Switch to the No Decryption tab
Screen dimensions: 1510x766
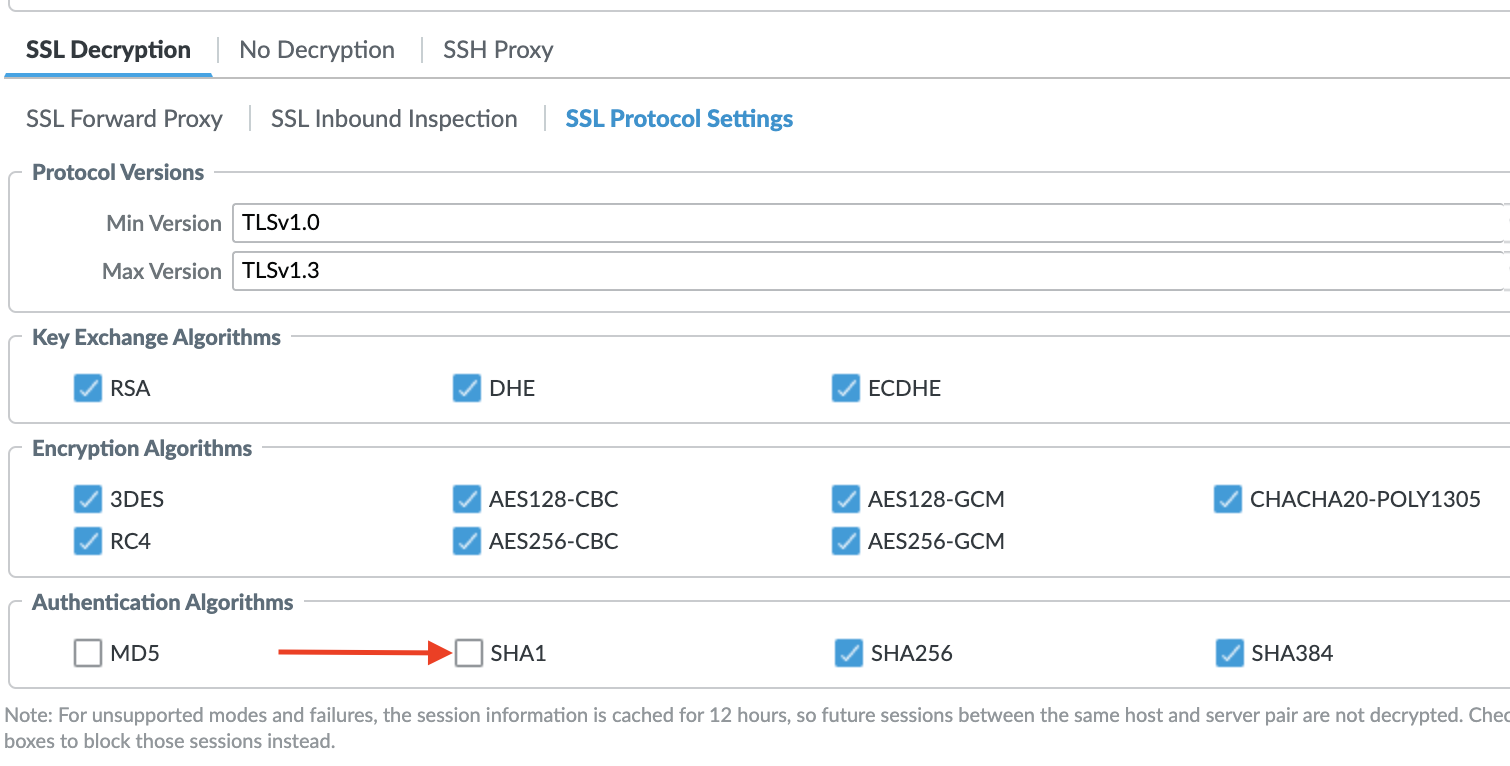(x=316, y=49)
